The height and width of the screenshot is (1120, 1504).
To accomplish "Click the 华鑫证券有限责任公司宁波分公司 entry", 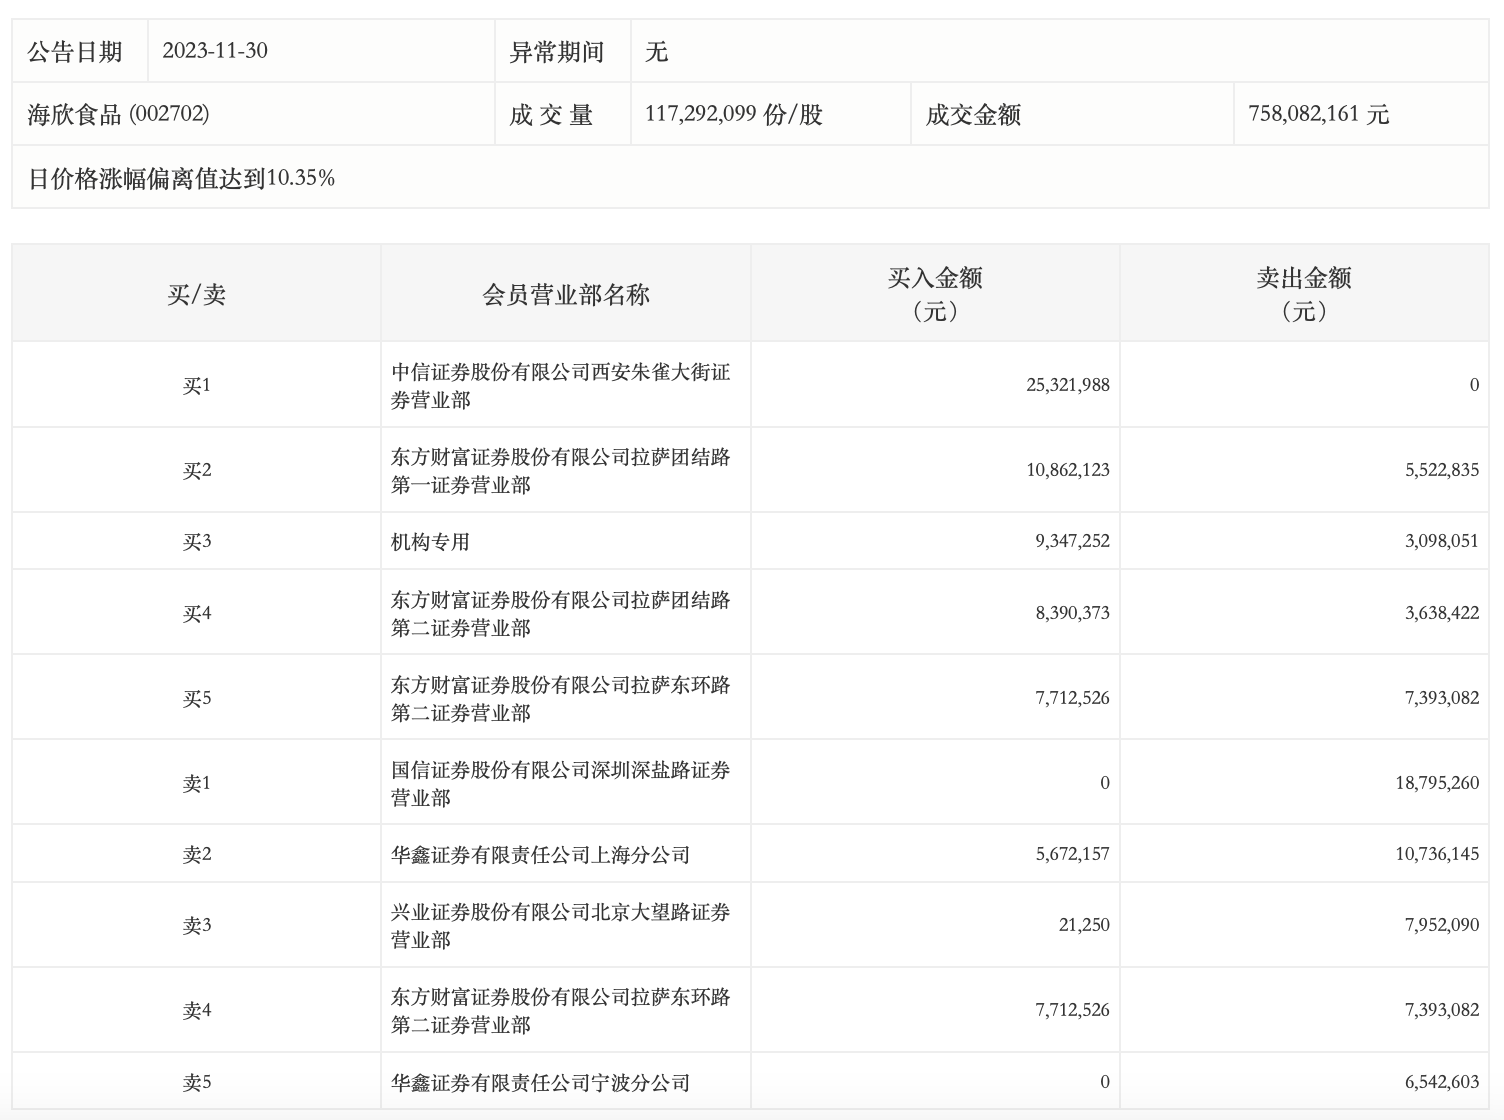I will click(x=540, y=1082).
